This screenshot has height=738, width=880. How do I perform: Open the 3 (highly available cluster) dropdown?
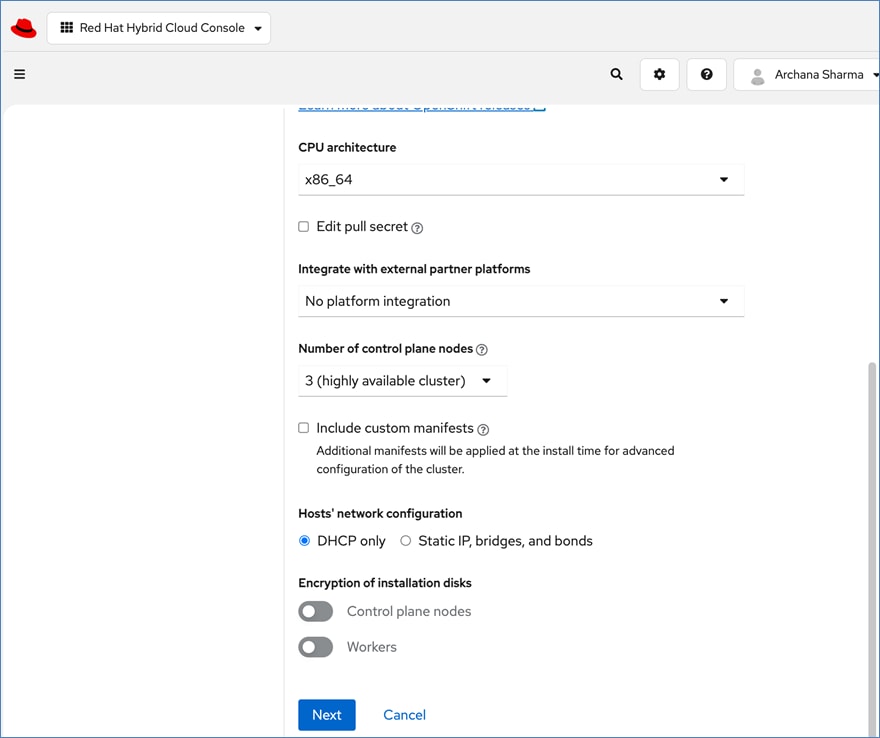point(402,381)
